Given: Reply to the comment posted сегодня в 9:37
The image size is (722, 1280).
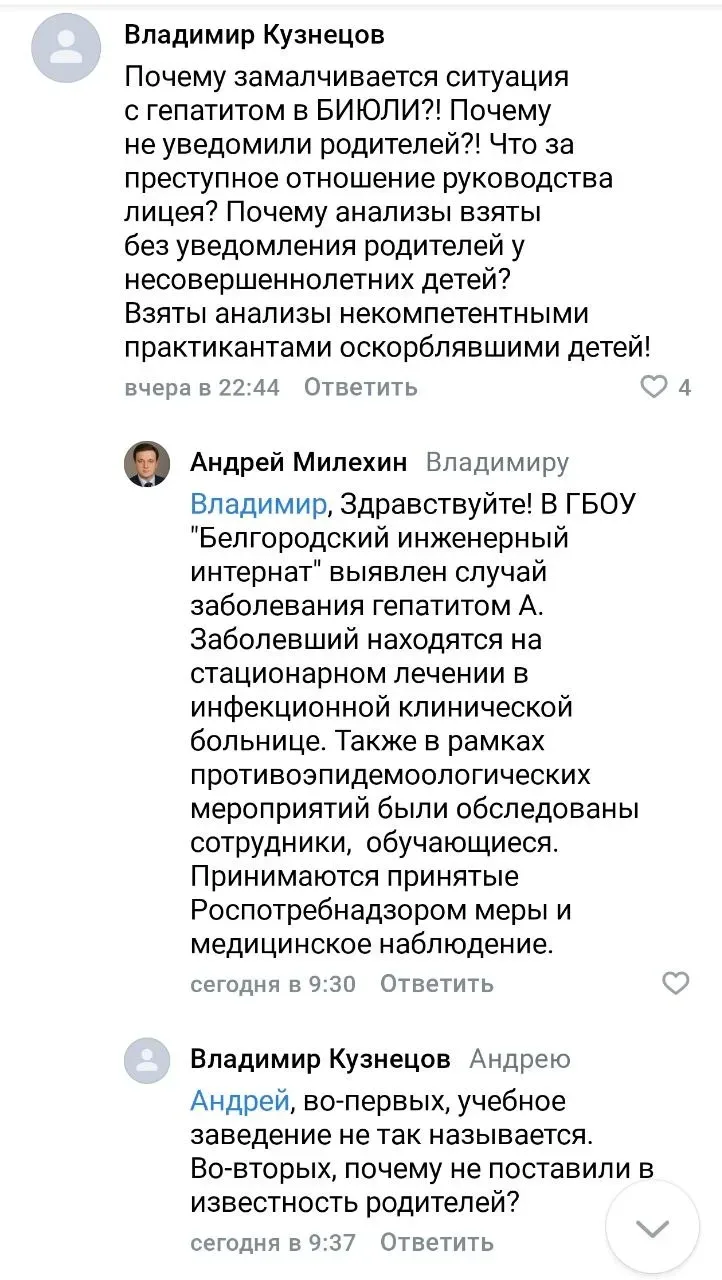Looking at the screenshot, I should (x=437, y=1243).
